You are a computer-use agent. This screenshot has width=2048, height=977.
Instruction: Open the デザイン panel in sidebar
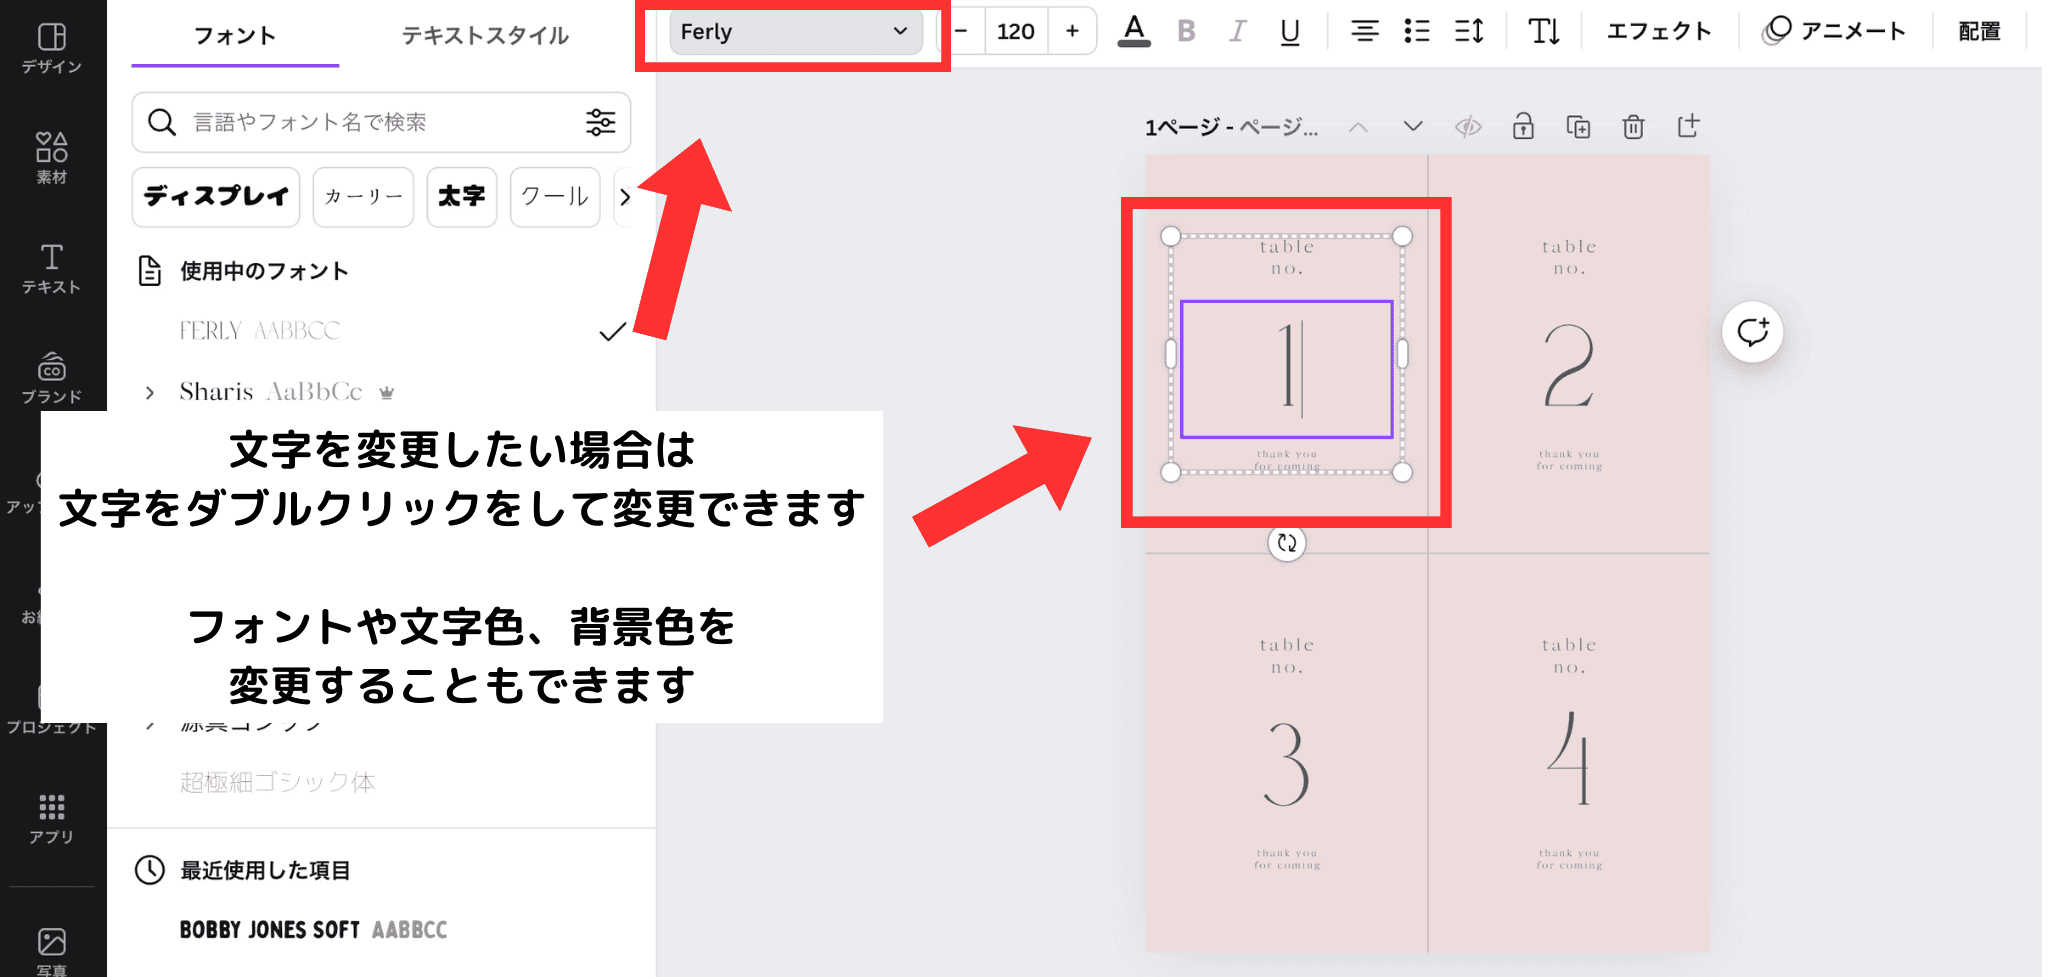(51, 48)
